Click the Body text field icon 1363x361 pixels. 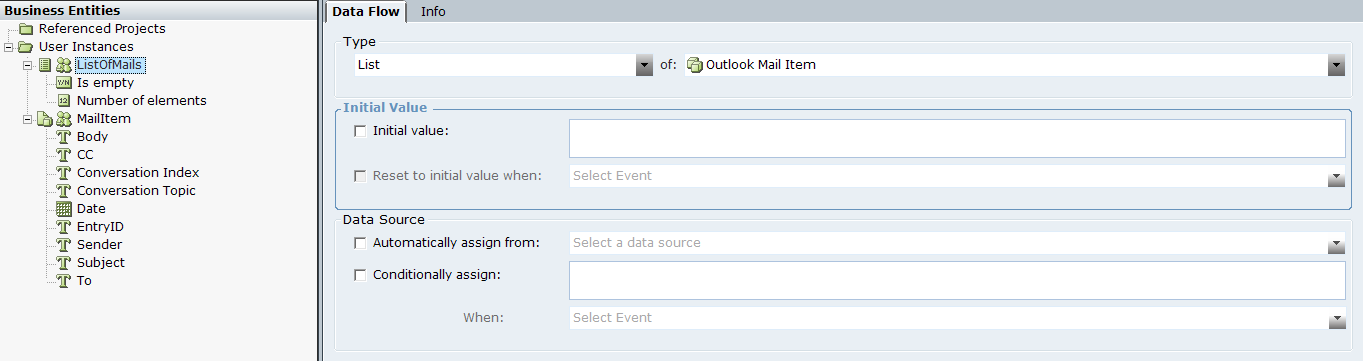pos(64,137)
